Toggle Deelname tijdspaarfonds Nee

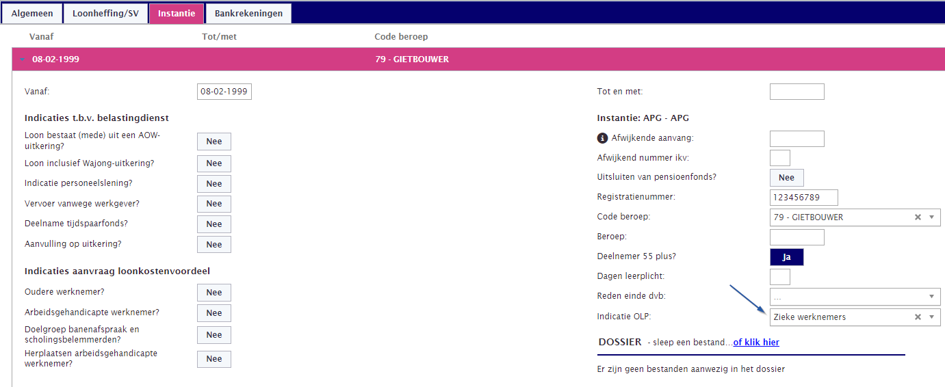(214, 224)
